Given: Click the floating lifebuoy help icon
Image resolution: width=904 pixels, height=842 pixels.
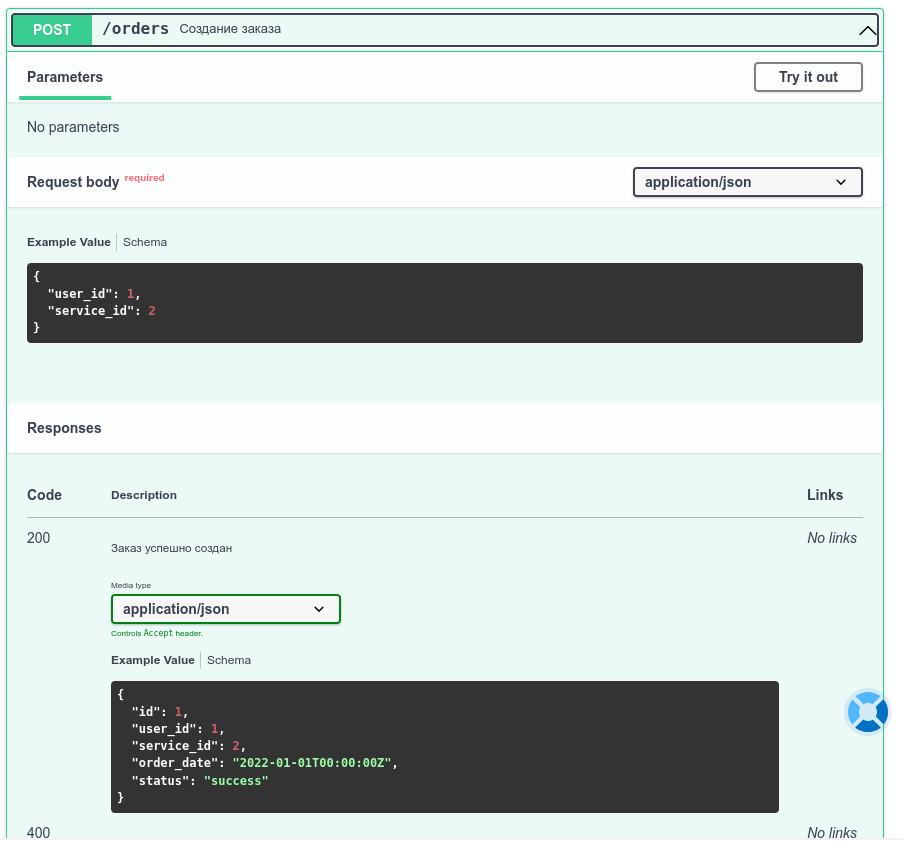Looking at the screenshot, I should pos(867,712).
